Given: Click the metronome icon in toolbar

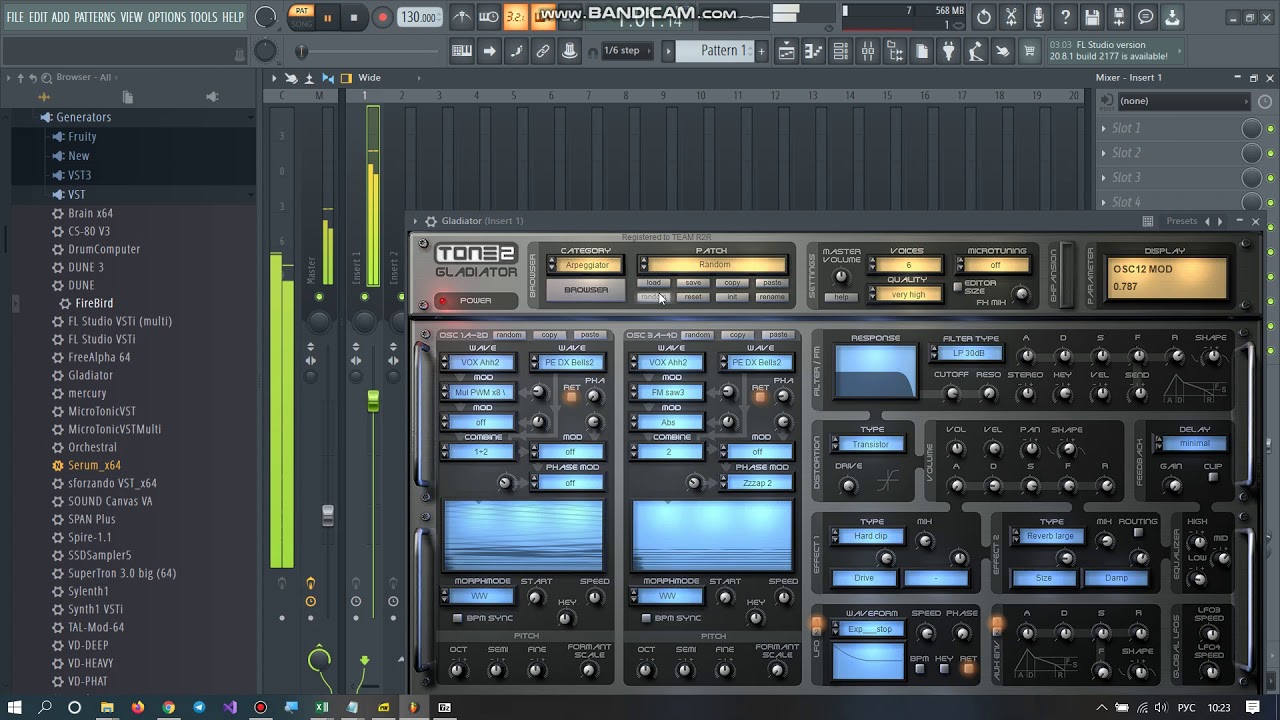Looking at the screenshot, I should coord(462,17).
